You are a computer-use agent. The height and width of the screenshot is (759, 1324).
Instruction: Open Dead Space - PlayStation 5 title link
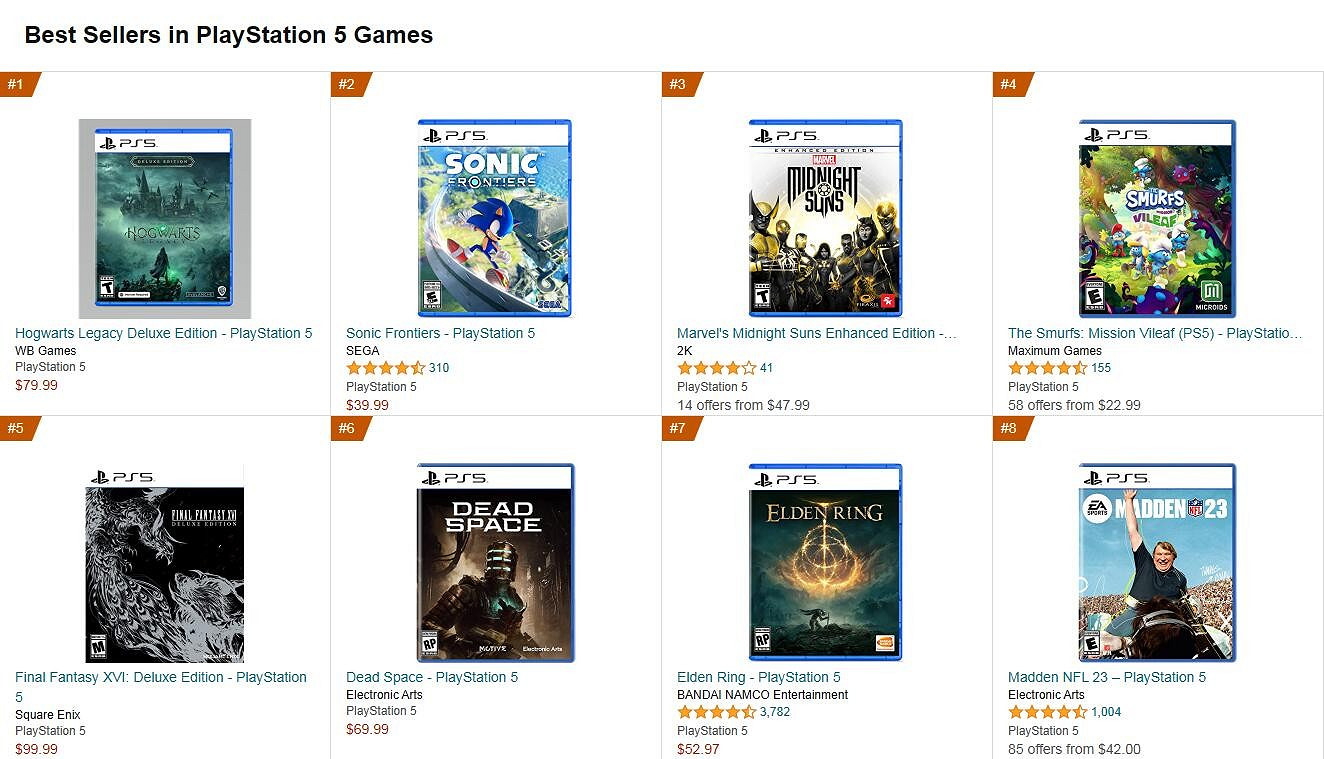coord(432,677)
